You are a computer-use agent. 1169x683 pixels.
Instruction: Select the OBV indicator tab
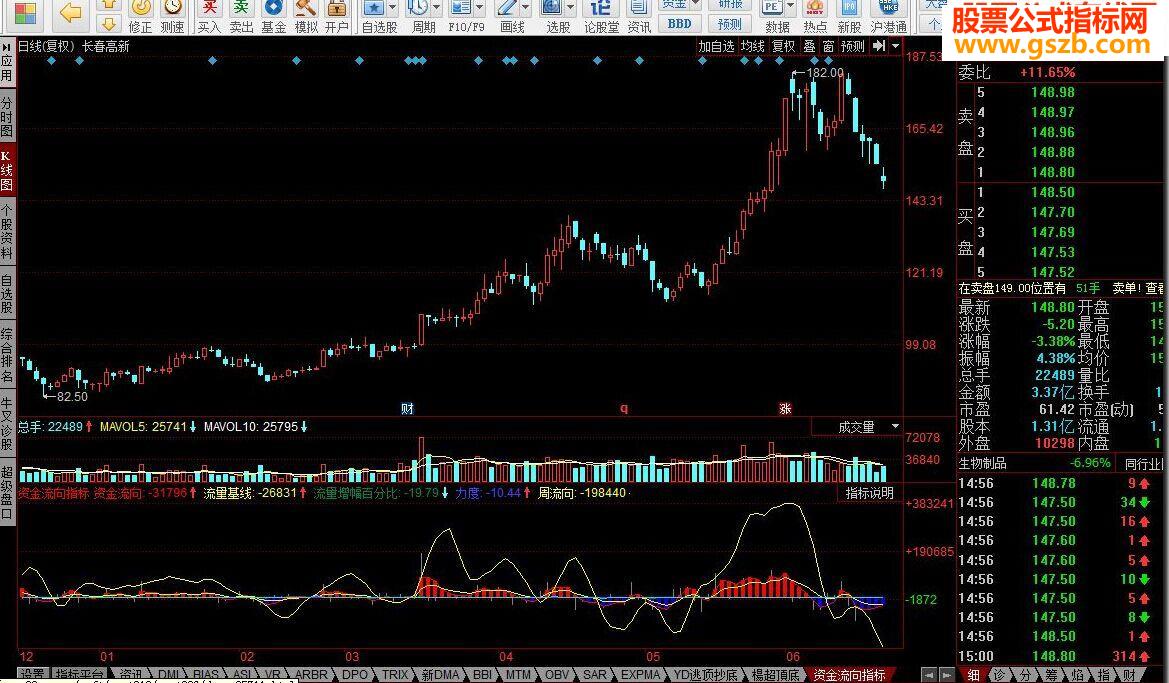click(556, 676)
